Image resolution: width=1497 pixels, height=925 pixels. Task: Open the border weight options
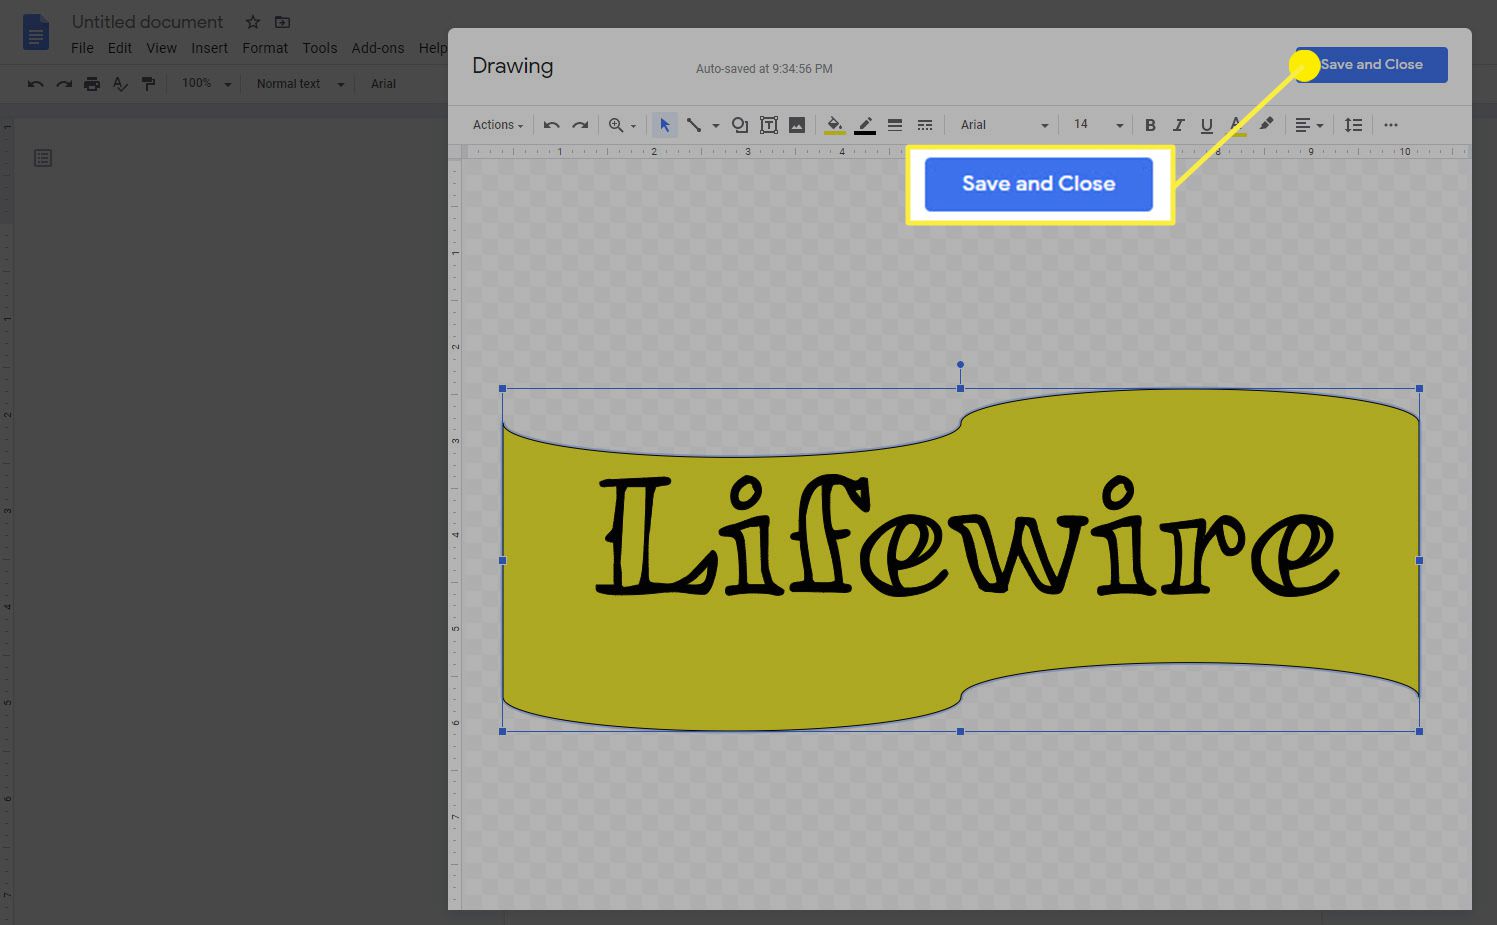pyautogui.click(x=895, y=125)
